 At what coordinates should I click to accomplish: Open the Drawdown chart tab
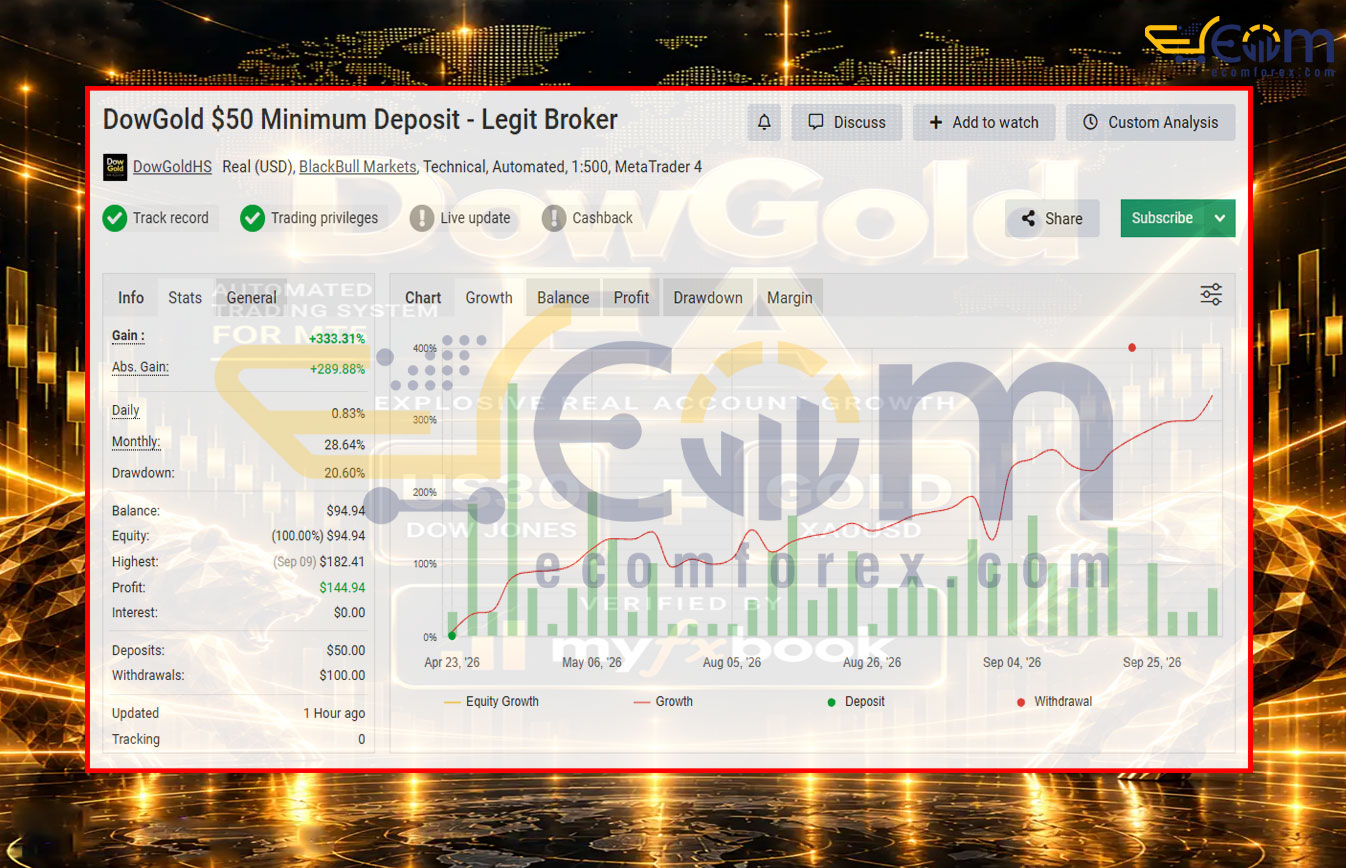pyautogui.click(x=708, y=297)
